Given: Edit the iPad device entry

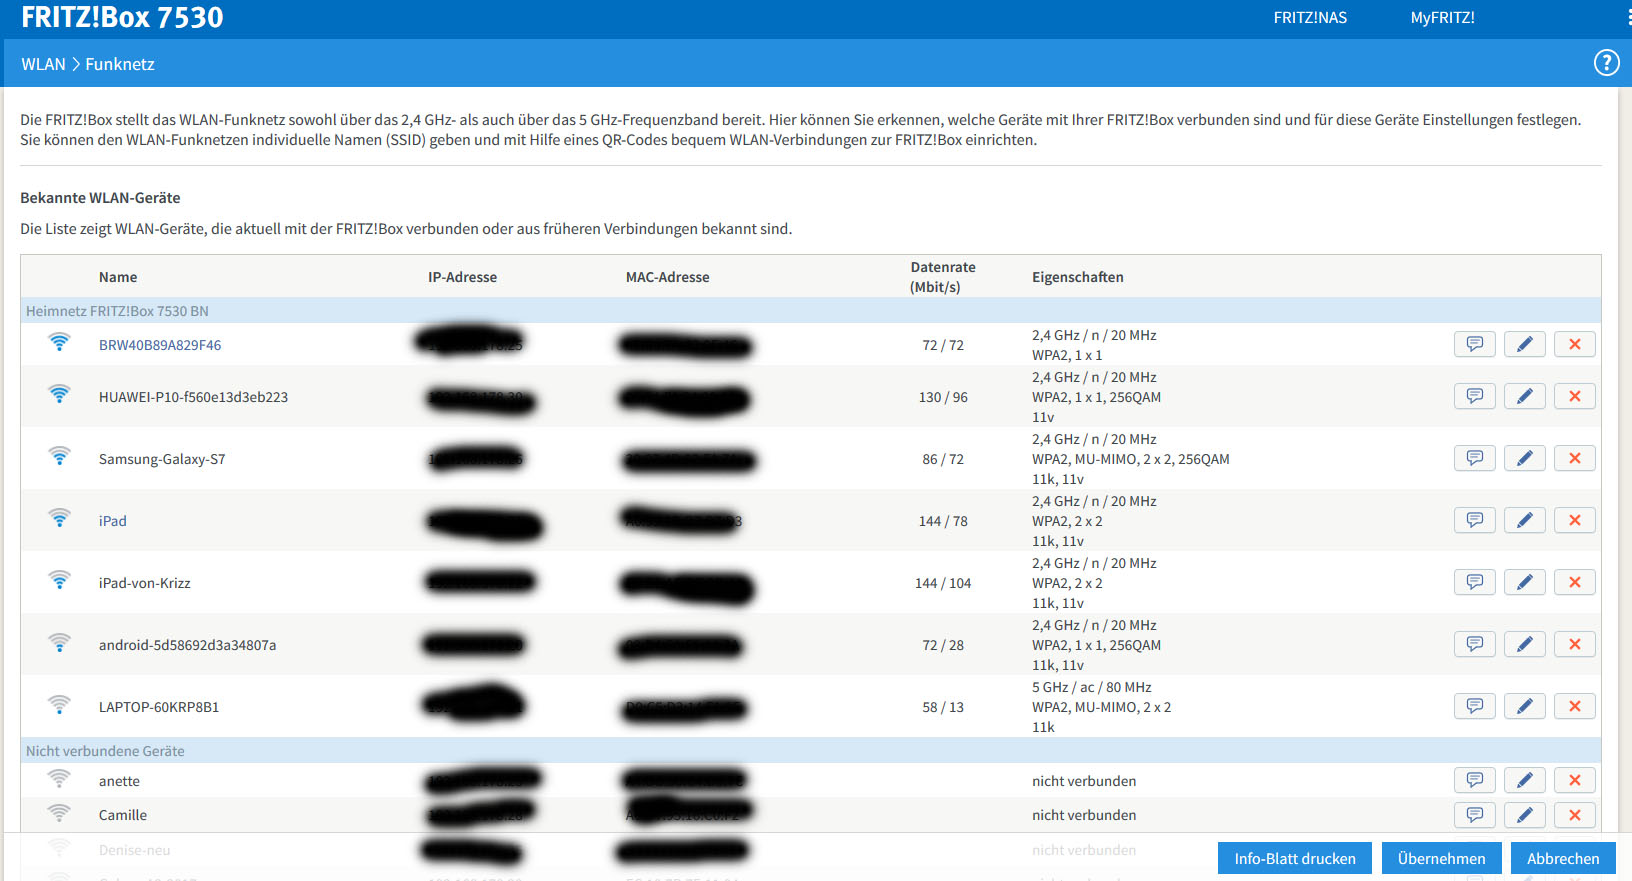Looking at the screenshot, I should [1525, 520].
